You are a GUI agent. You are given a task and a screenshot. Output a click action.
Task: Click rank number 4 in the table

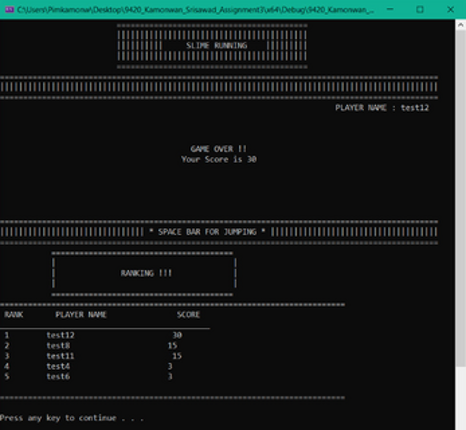coord(7,366)
